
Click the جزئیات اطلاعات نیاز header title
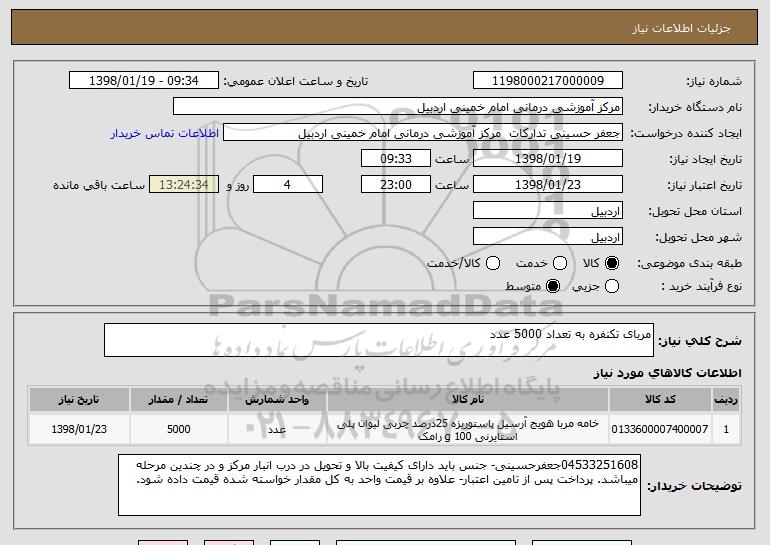[x=681, y=28]
